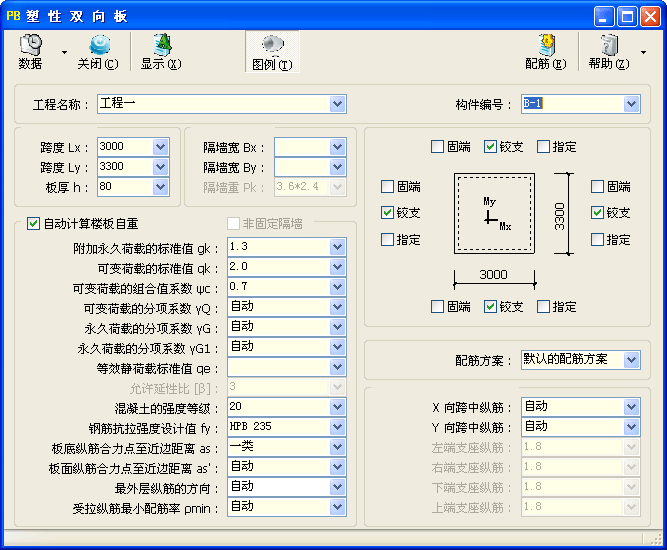Click the 工程名称 input field
Image resolution: width=667 pixels, height=550 pixels.
coord(212,104)
